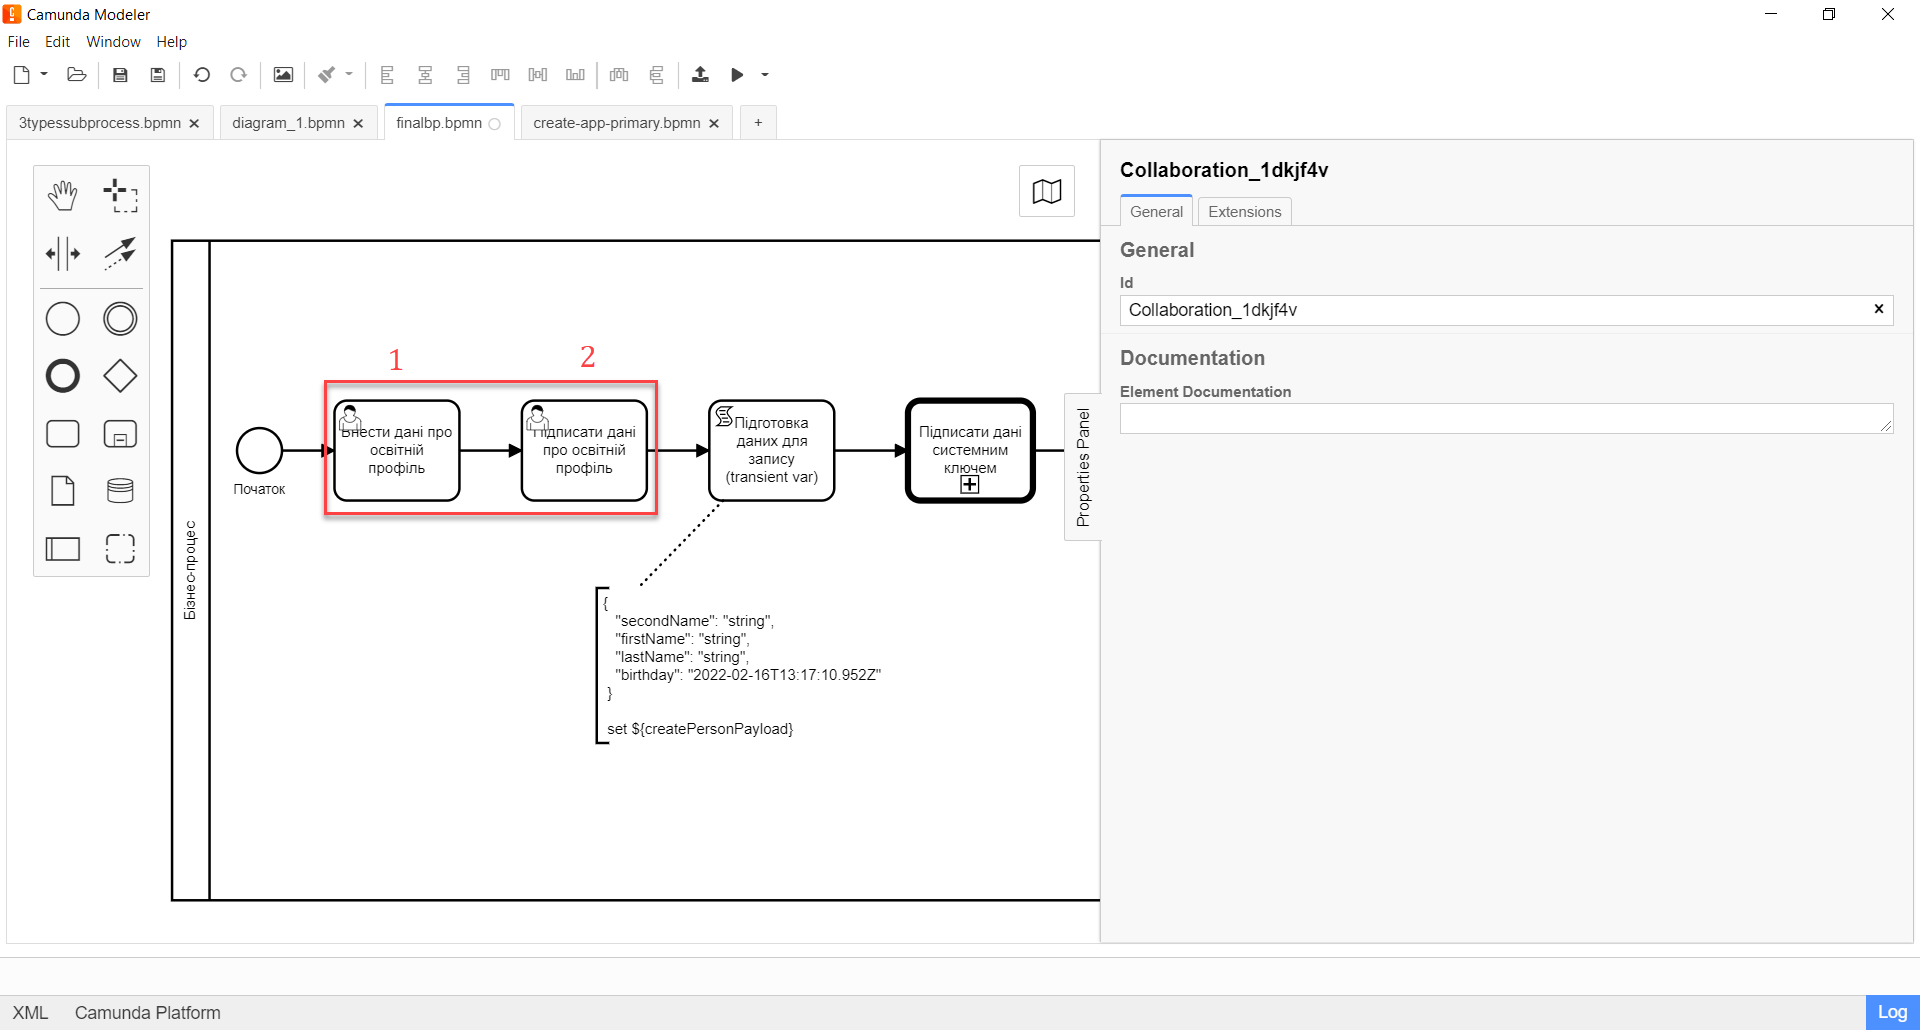
Task: Open the color picker brush tool
Action: coord(327,75)
